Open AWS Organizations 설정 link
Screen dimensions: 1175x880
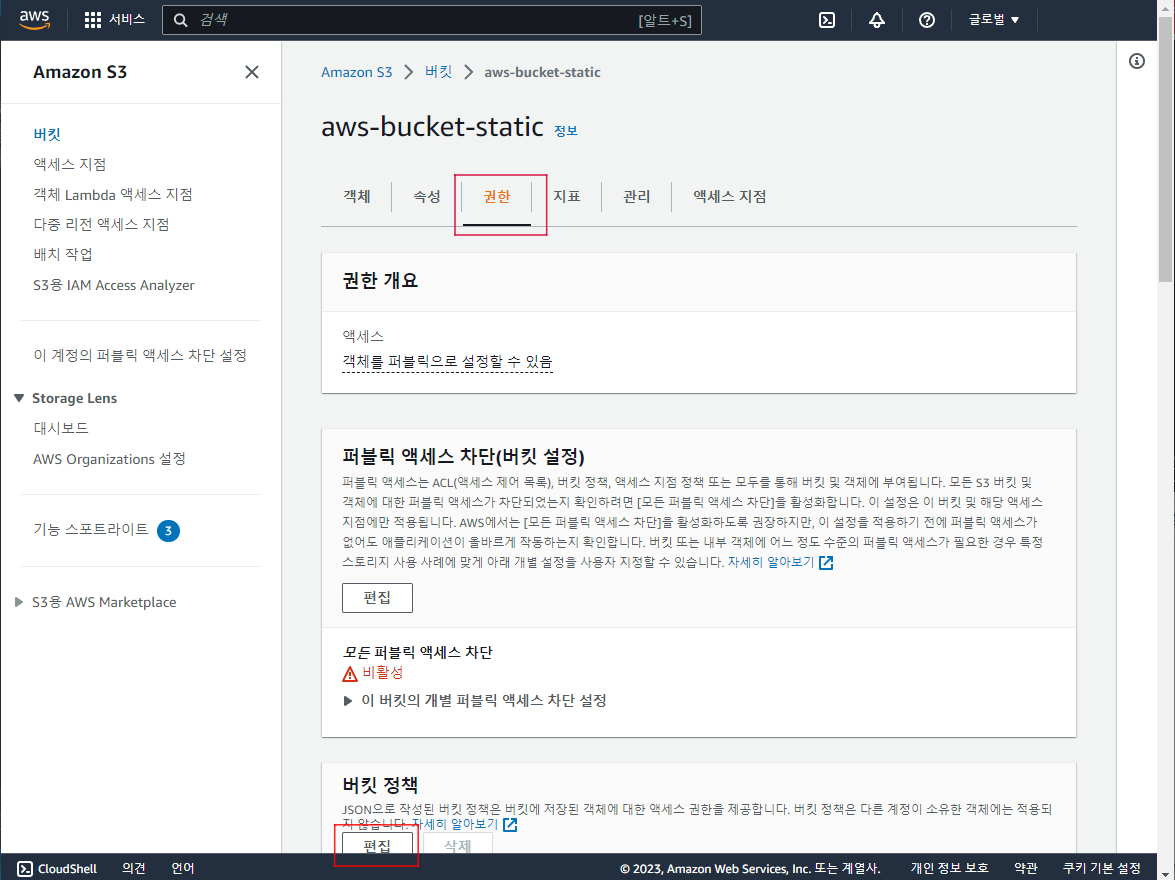click(109, 459)
